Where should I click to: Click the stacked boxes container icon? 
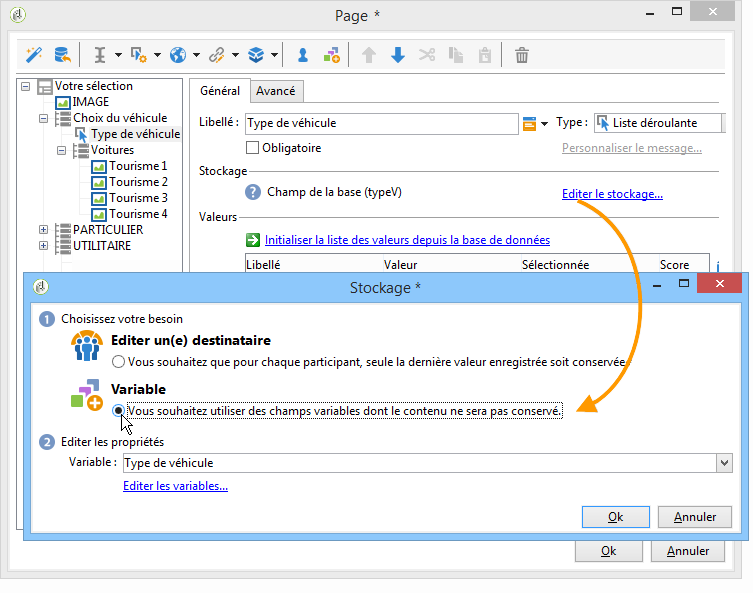[x=256, y=55]
